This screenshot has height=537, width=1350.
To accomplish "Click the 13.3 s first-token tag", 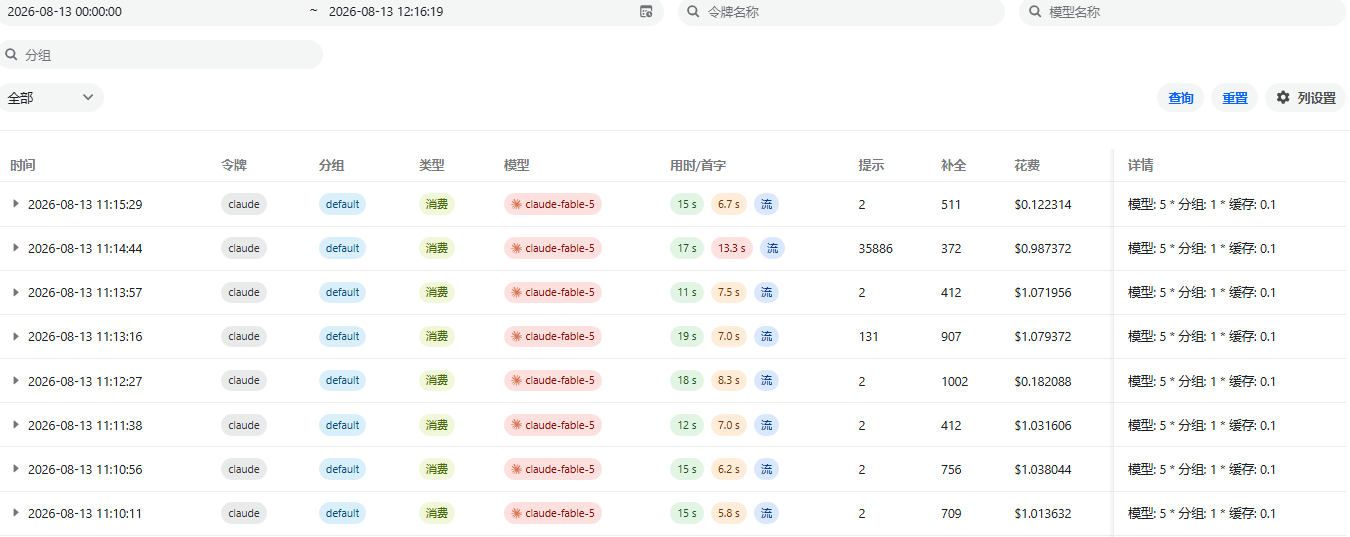I will (x=732, y=248).
